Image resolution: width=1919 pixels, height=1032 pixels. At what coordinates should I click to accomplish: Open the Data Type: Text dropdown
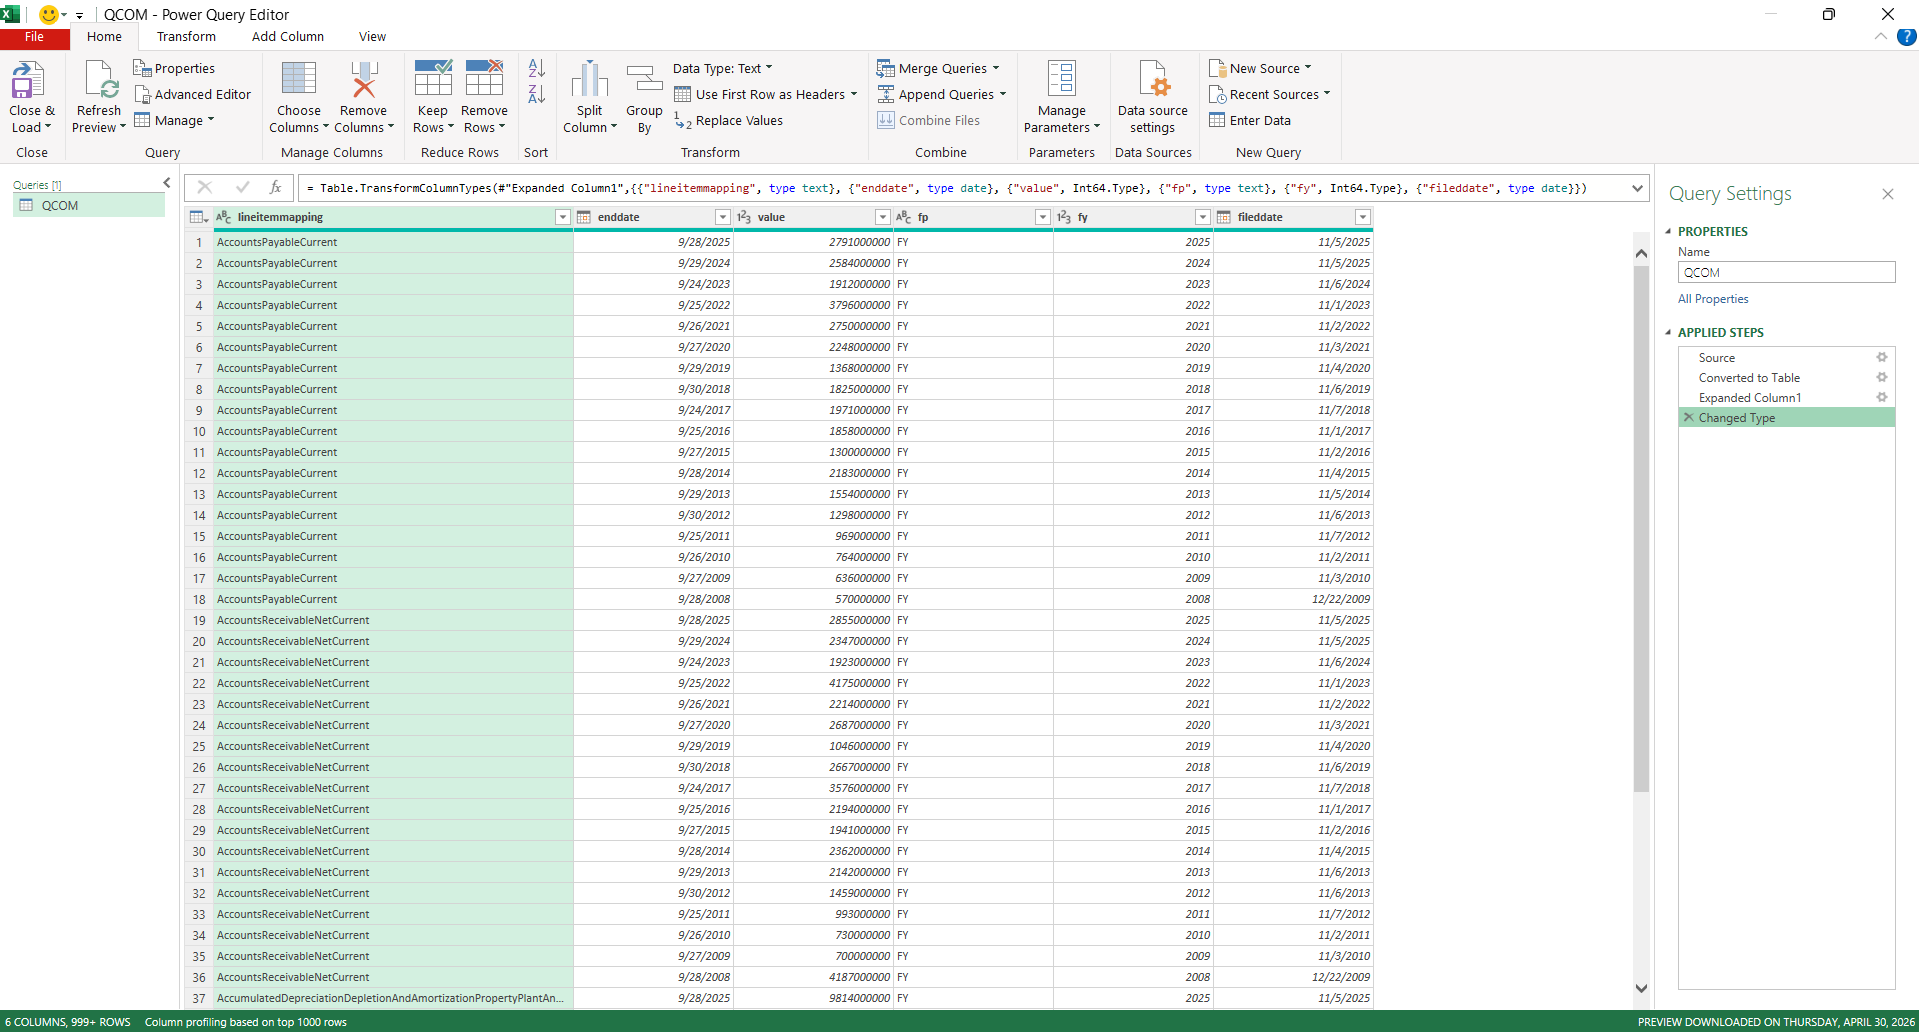[x=723, y=68]
